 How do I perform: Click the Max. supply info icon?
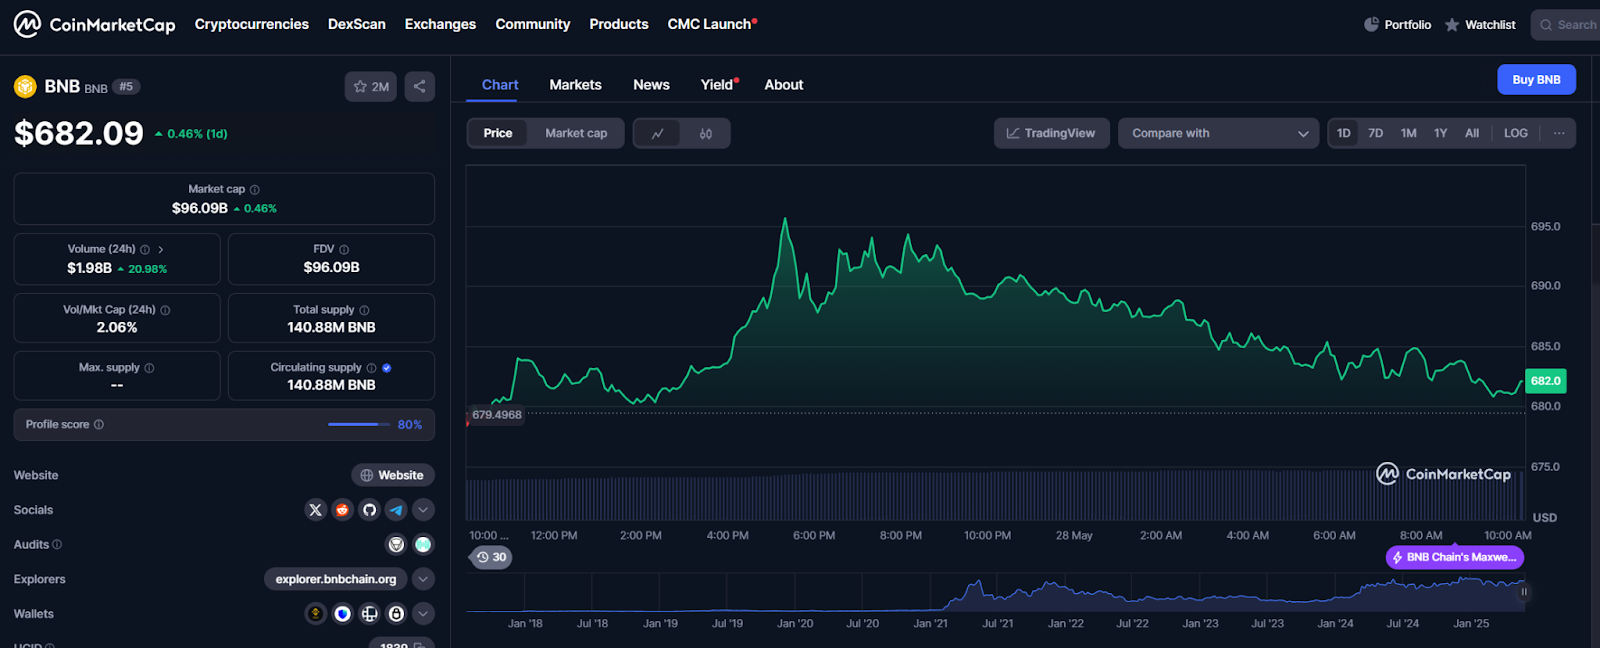(149, 368)
